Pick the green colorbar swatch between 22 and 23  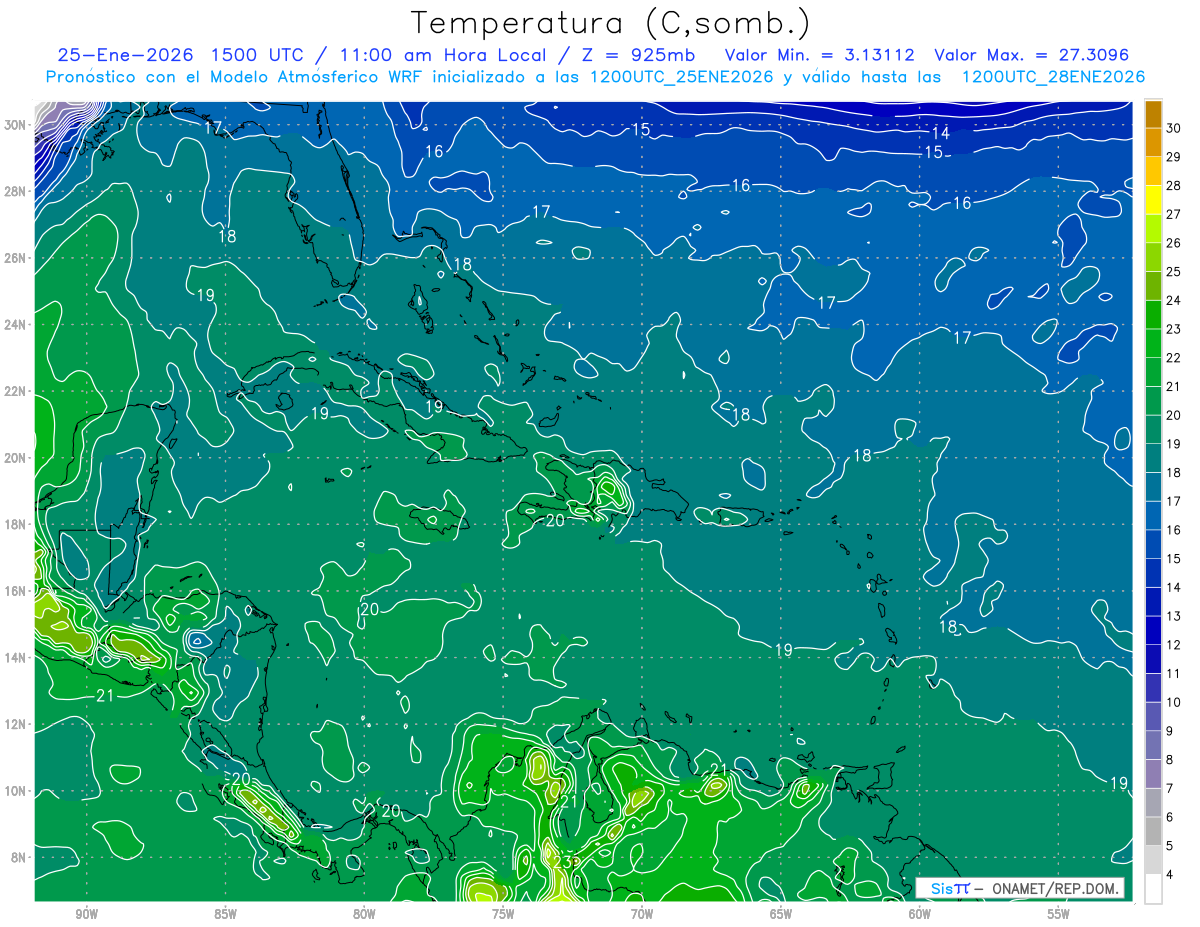[1154, 344]
